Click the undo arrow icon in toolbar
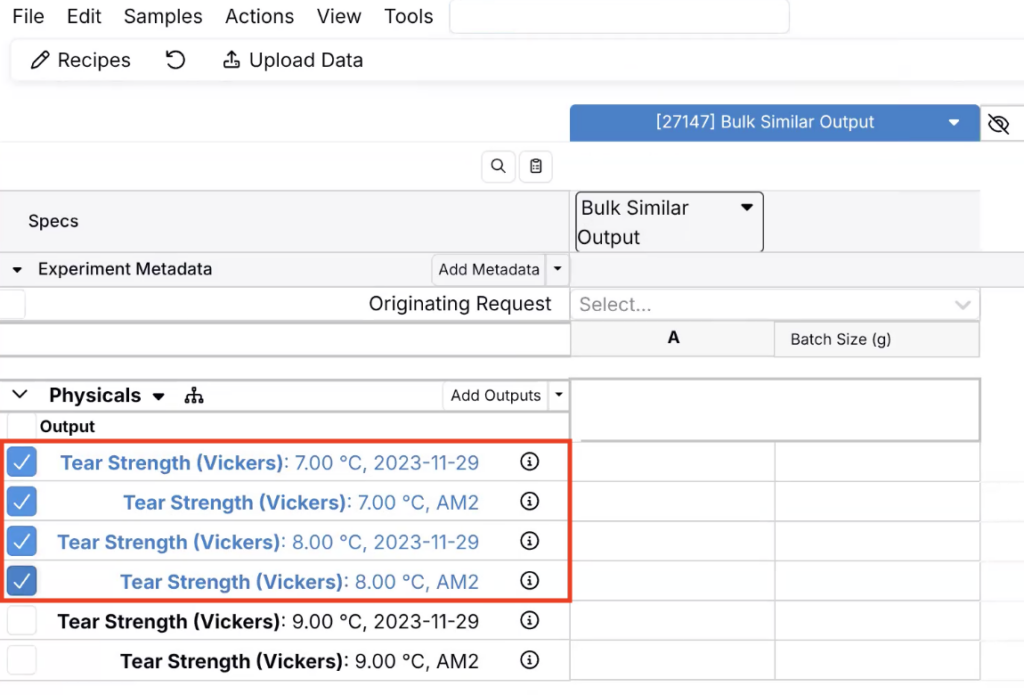The height and width of the screenshot is (695, 1024). click(x=176, y=60)
